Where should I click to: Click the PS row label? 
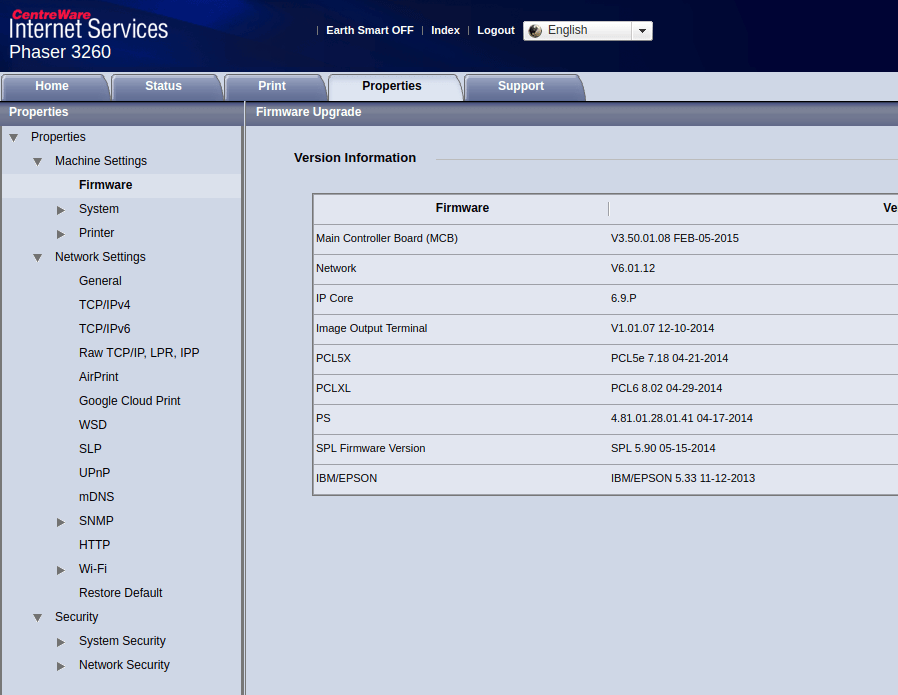coord(324,418)
